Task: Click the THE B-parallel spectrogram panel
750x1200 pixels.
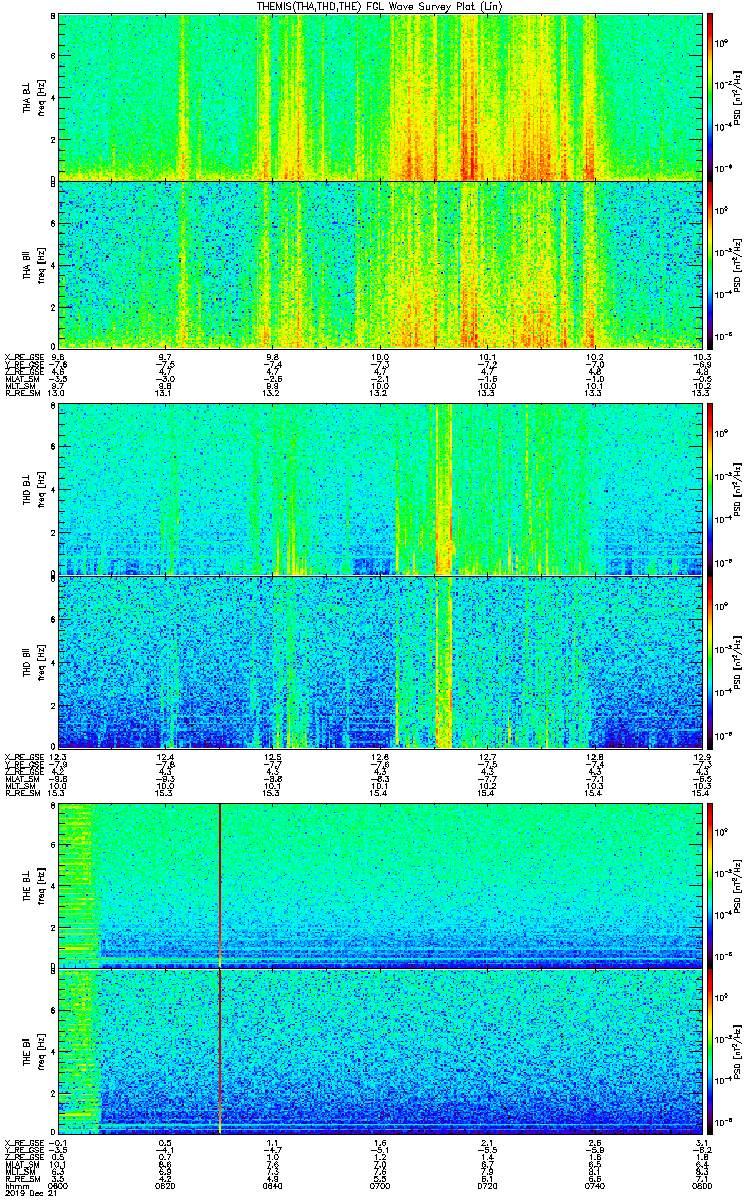Action: pos(380,1051)
